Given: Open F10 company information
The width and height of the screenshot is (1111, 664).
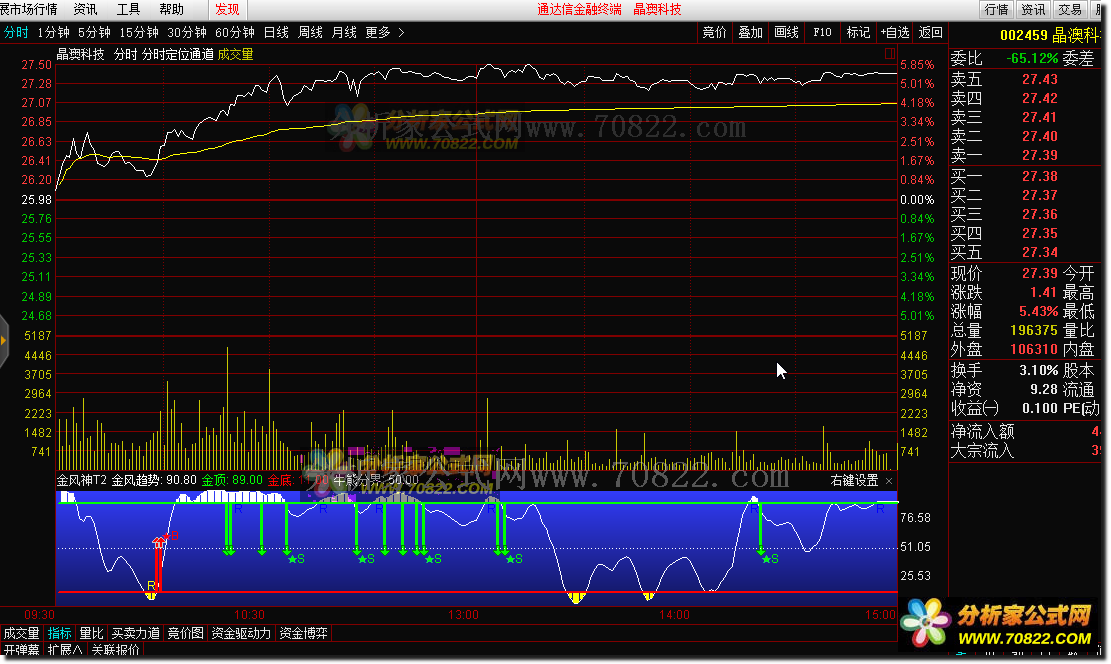Looking at the screenshot, I should (x=823, y=33).
